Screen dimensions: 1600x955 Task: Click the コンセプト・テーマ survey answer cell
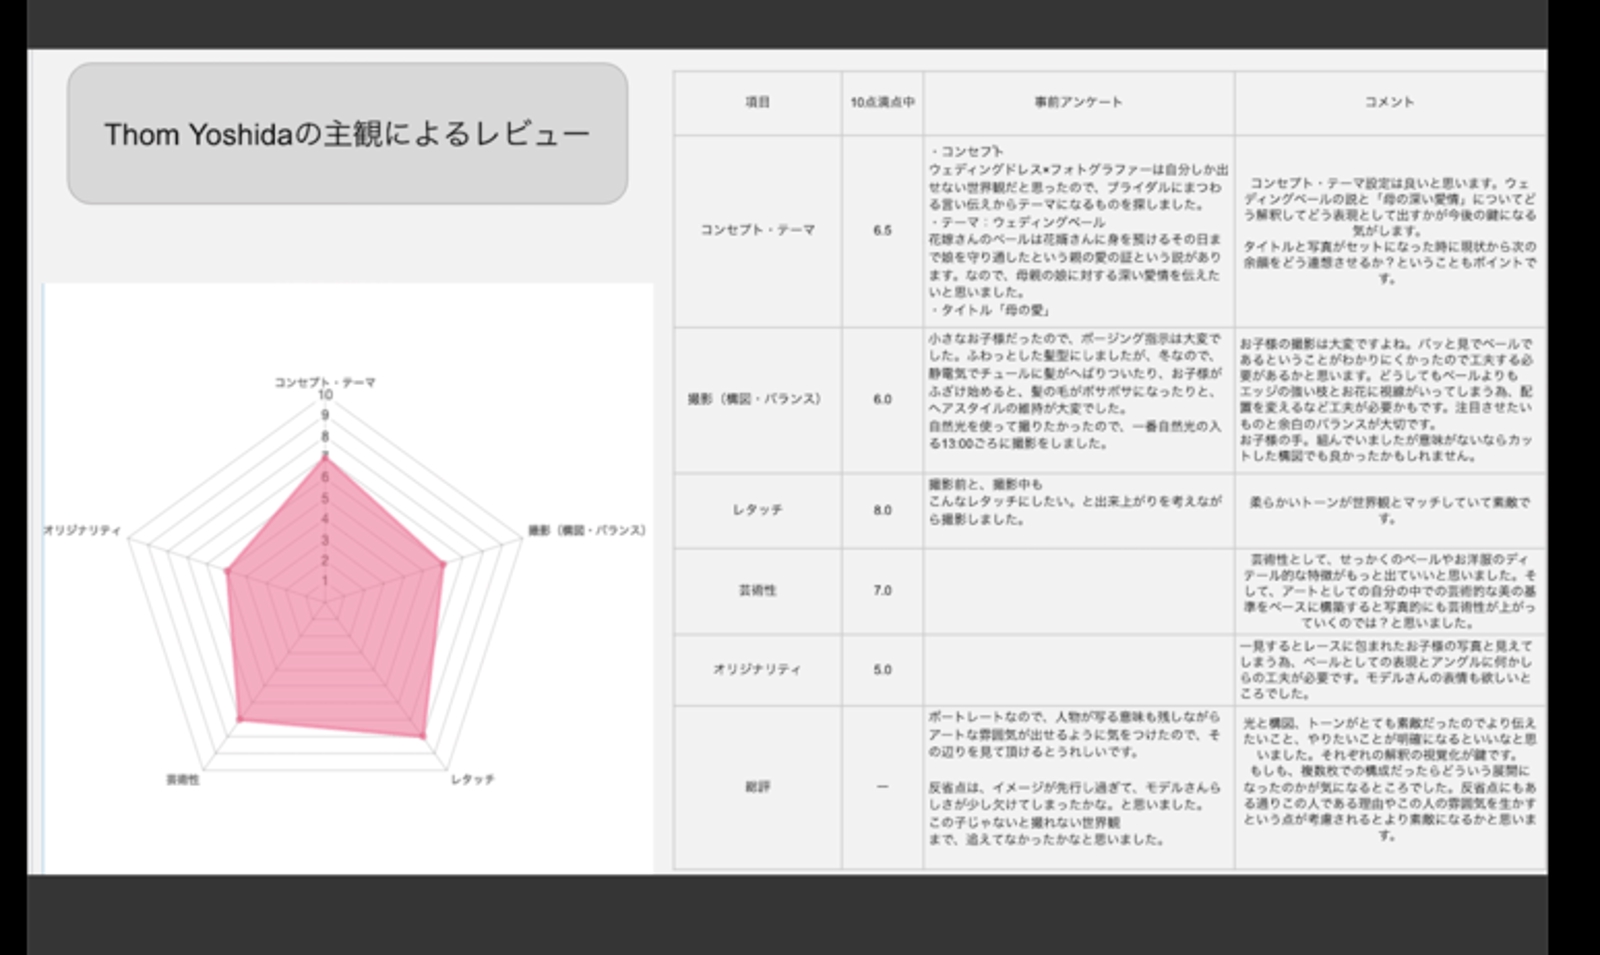(x=1078, y=230)
